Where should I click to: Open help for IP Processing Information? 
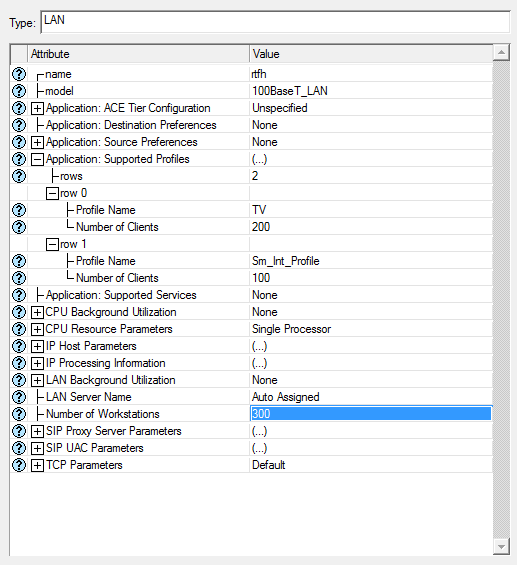tap(19, 363)
